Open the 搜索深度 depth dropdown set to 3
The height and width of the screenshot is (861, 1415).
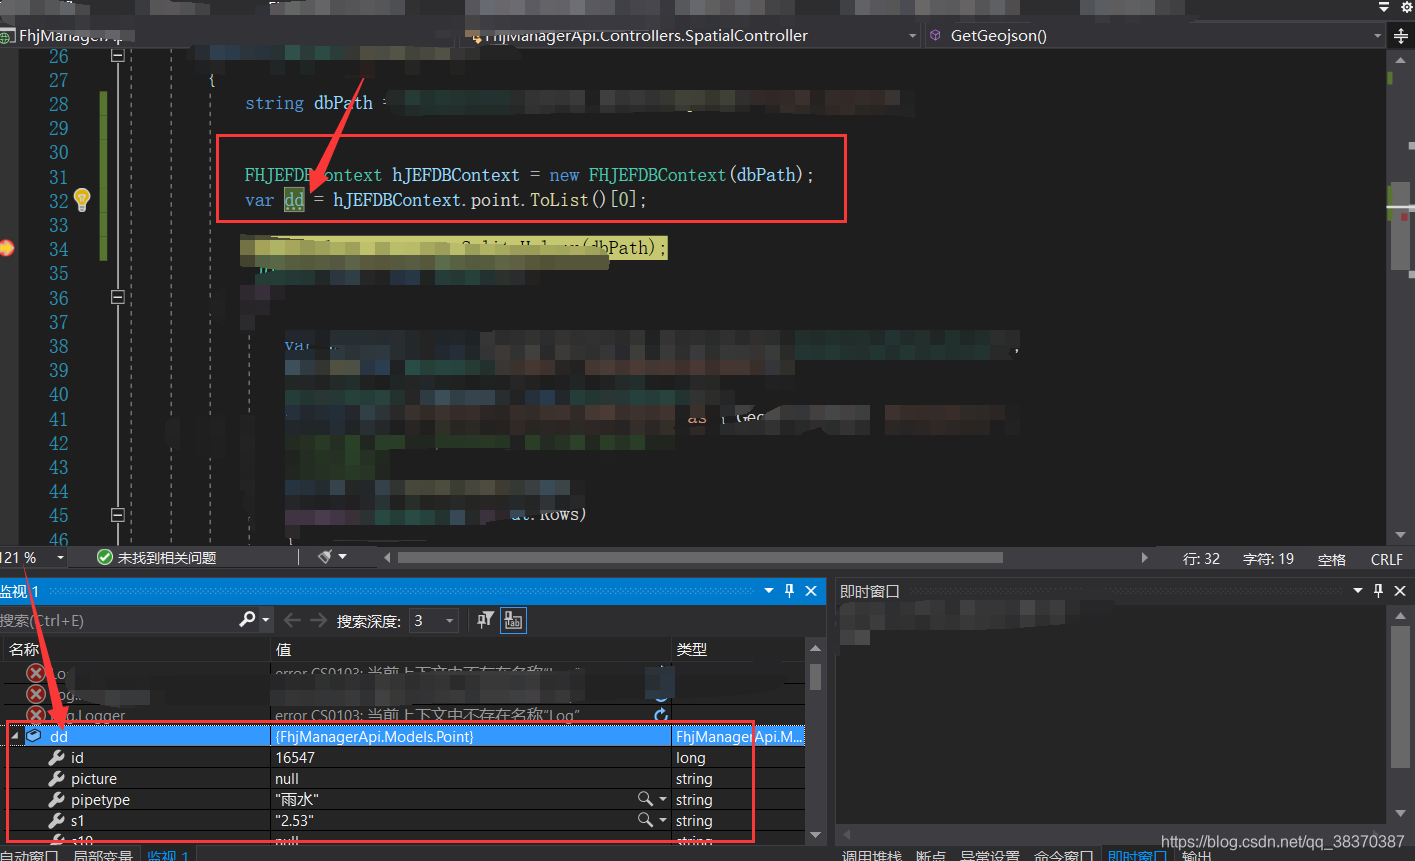click(x=447, y=620)
